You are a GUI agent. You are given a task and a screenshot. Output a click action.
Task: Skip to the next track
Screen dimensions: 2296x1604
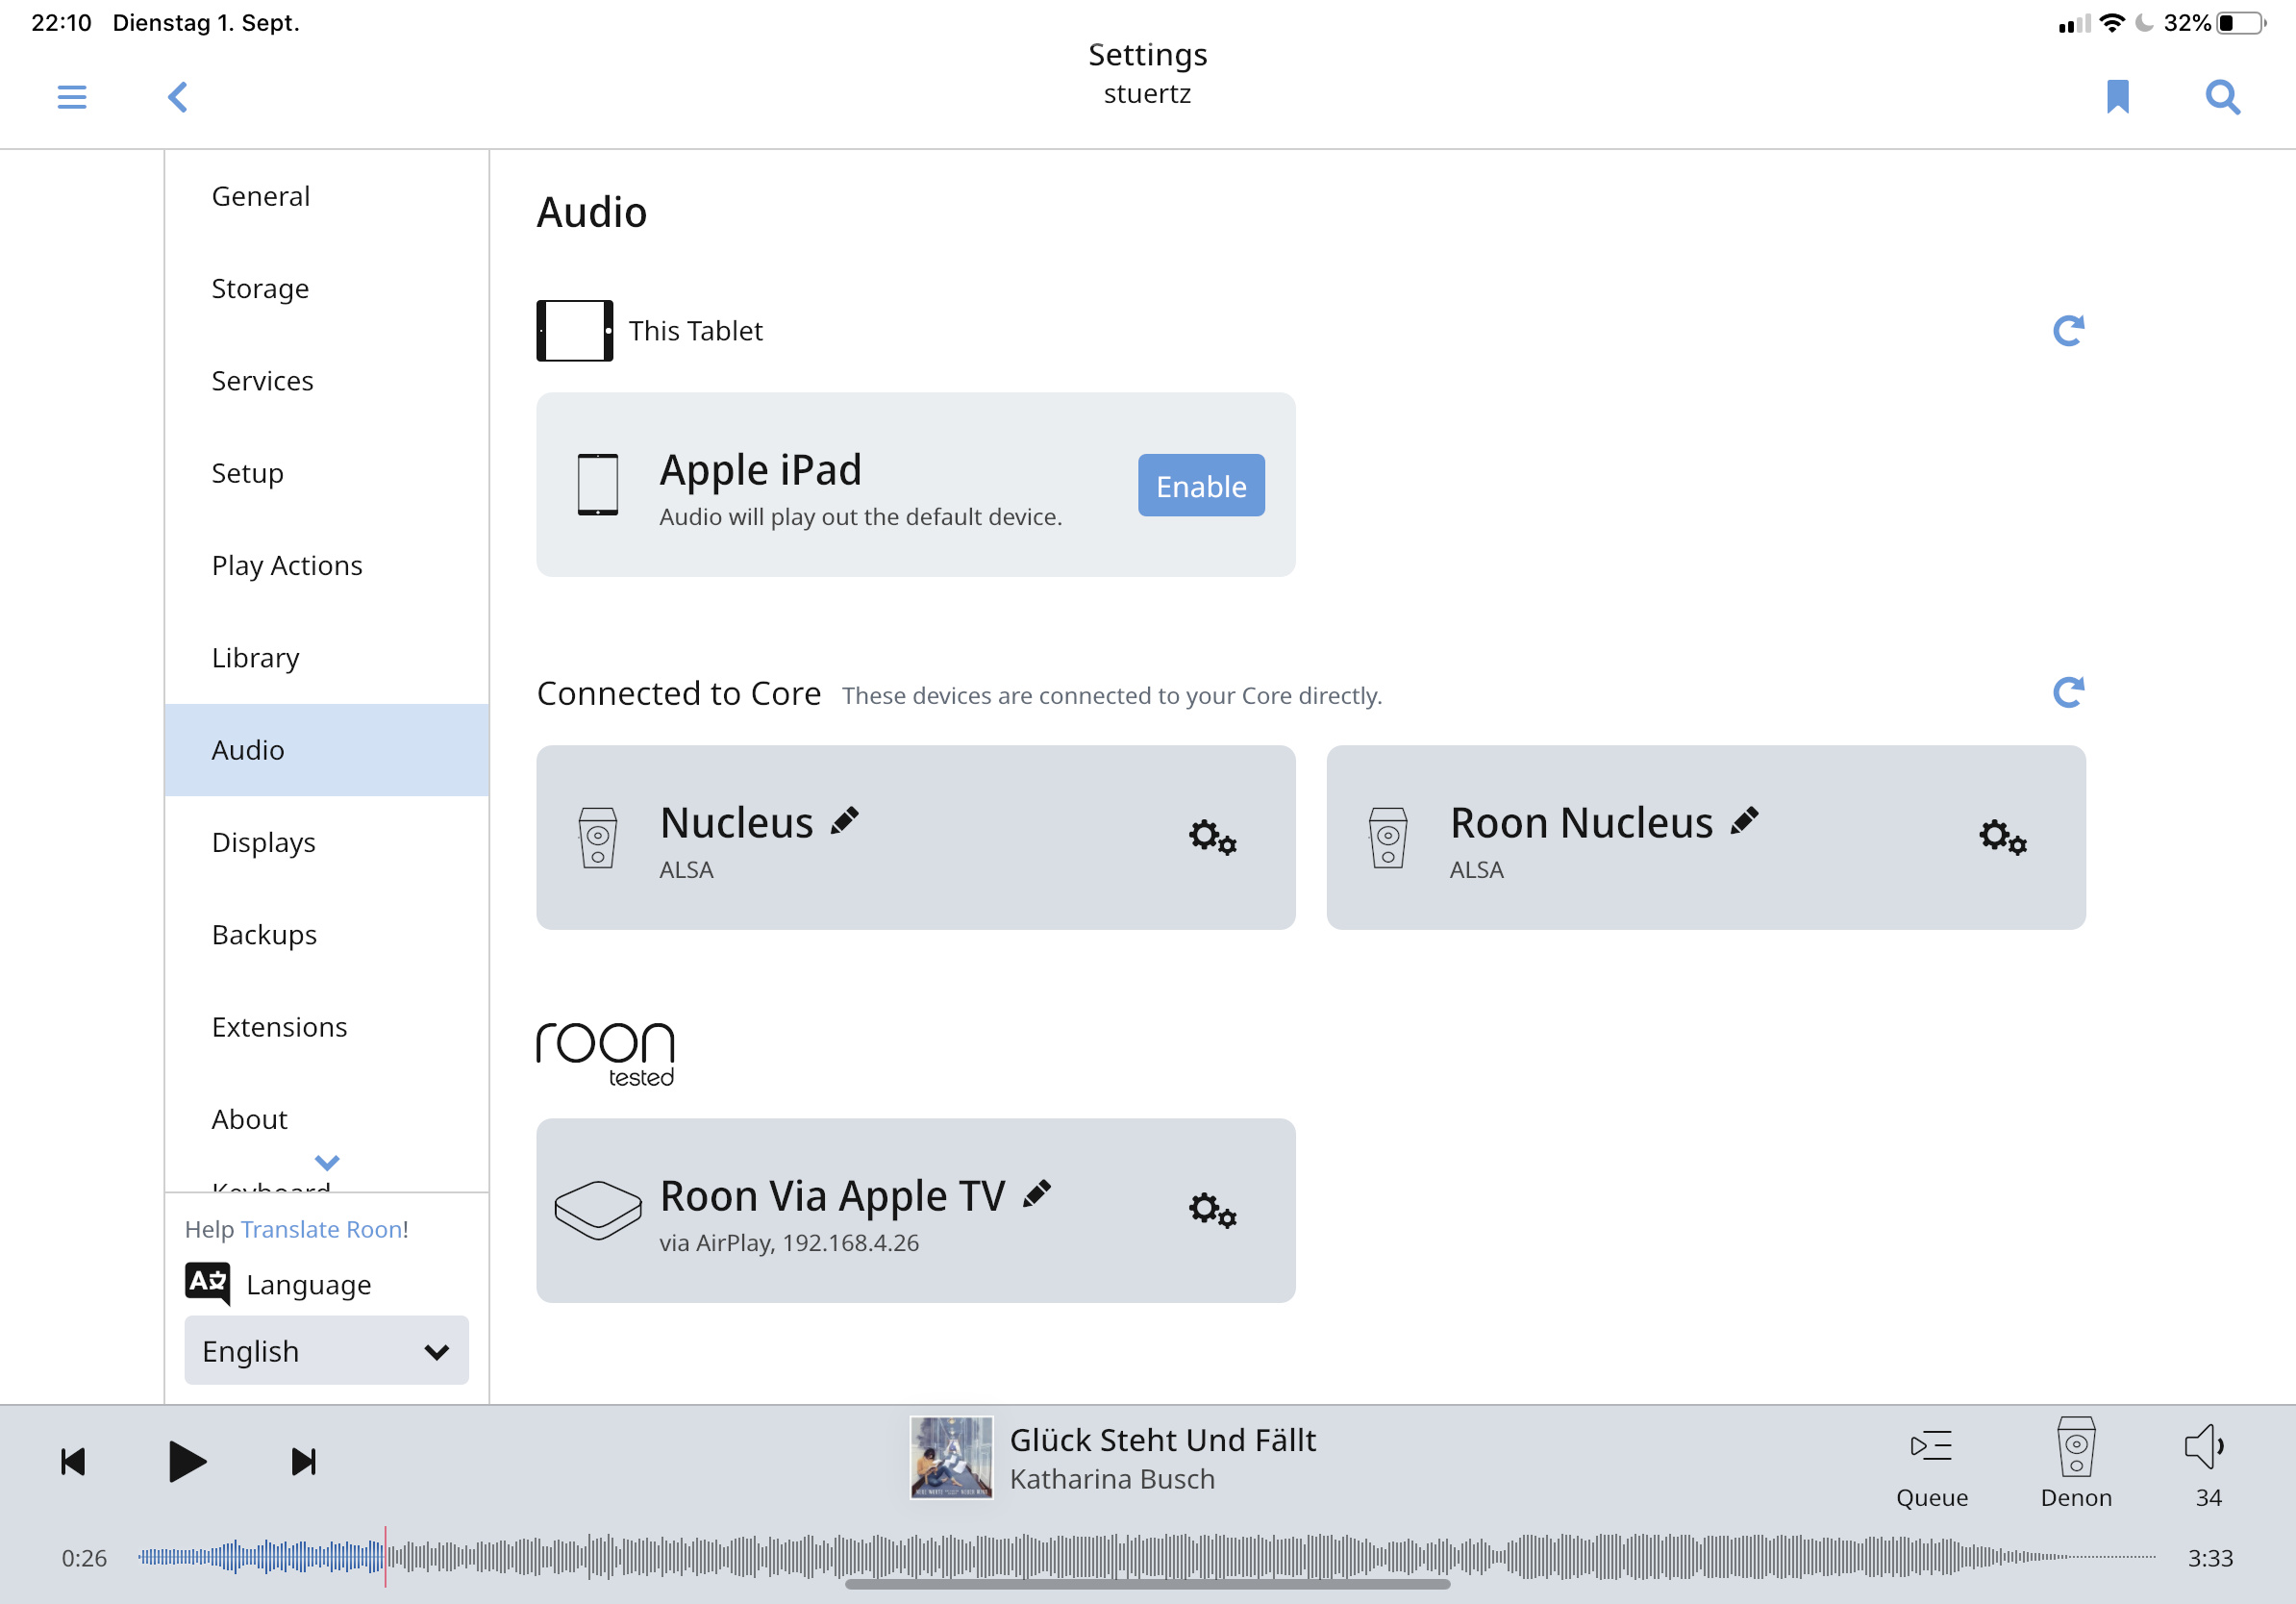point(304,1462)
